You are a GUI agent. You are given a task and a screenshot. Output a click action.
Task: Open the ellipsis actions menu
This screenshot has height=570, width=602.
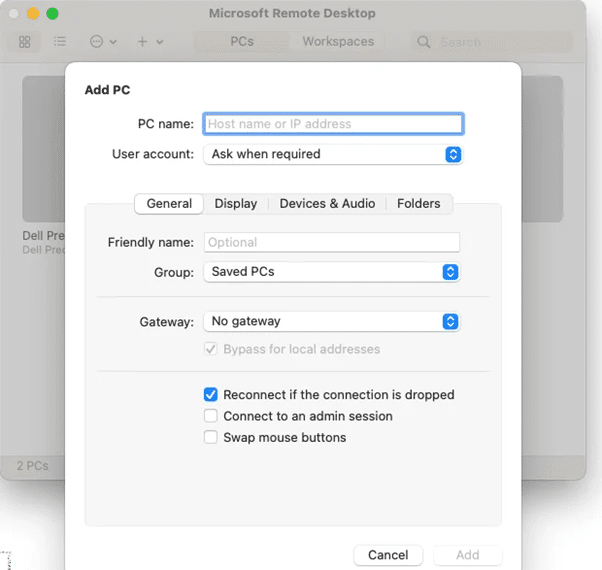coord(96,41)
